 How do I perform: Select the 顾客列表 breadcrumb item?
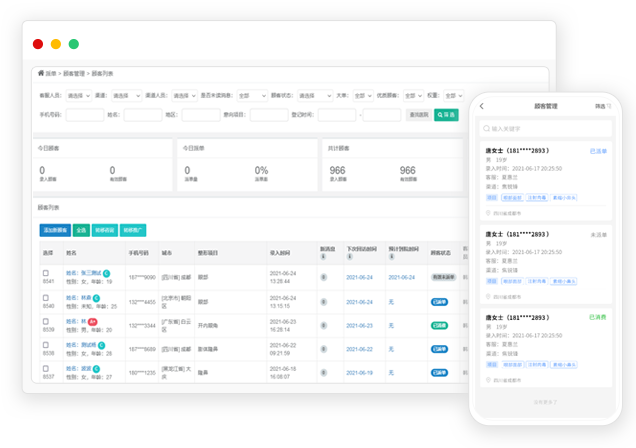pos(102,73)
